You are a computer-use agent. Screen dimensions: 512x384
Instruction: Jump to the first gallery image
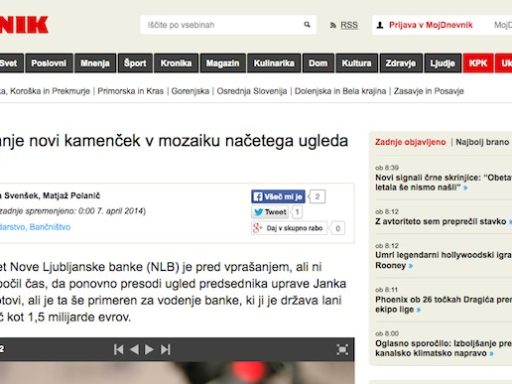pos(118,349)
